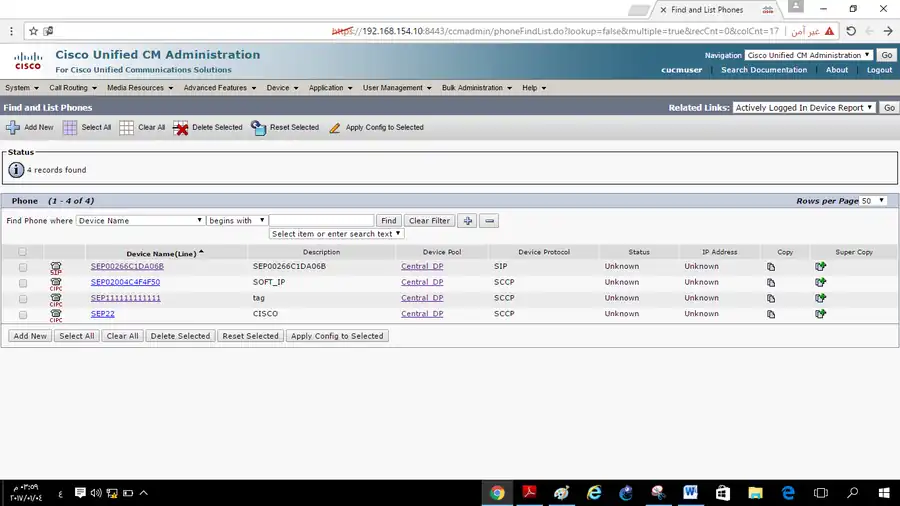
Task: Super Copy the SEP02004C4F4F50 phone
Action: pyautogui.click(x=820, y=282)
